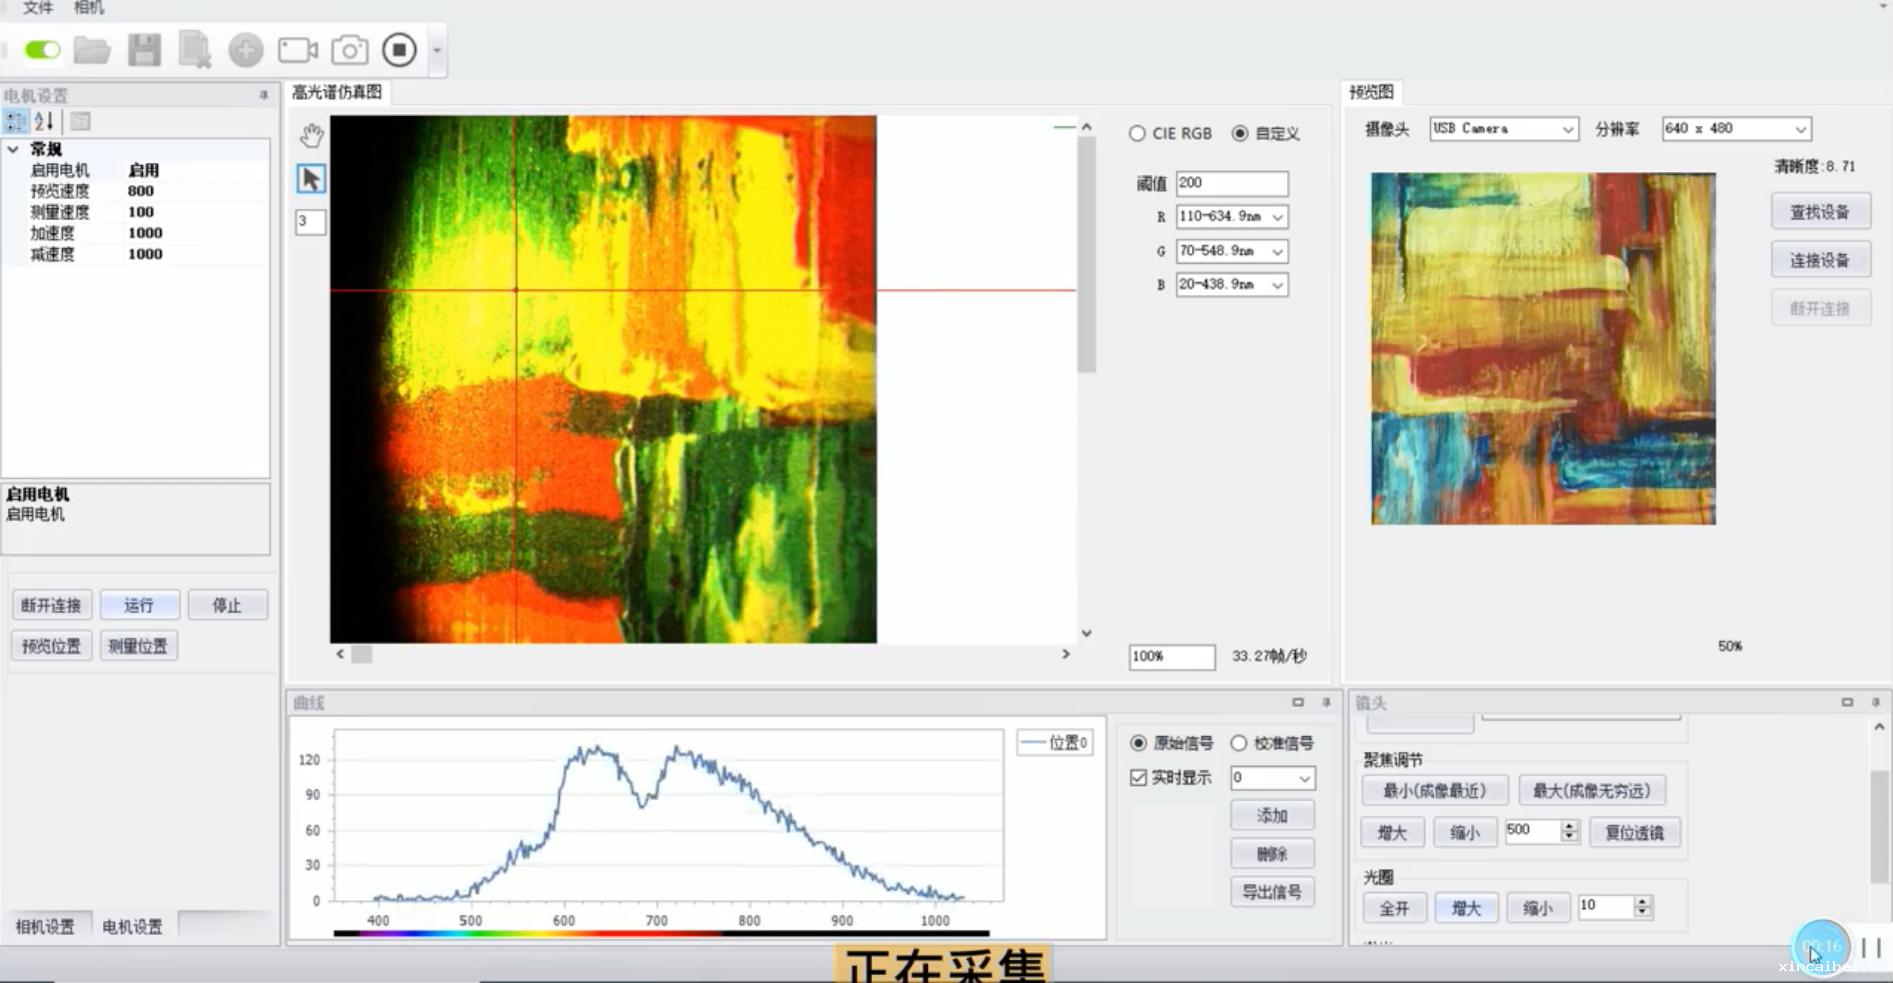Click image view scroll-up arrow

(x=1086, y=127)
